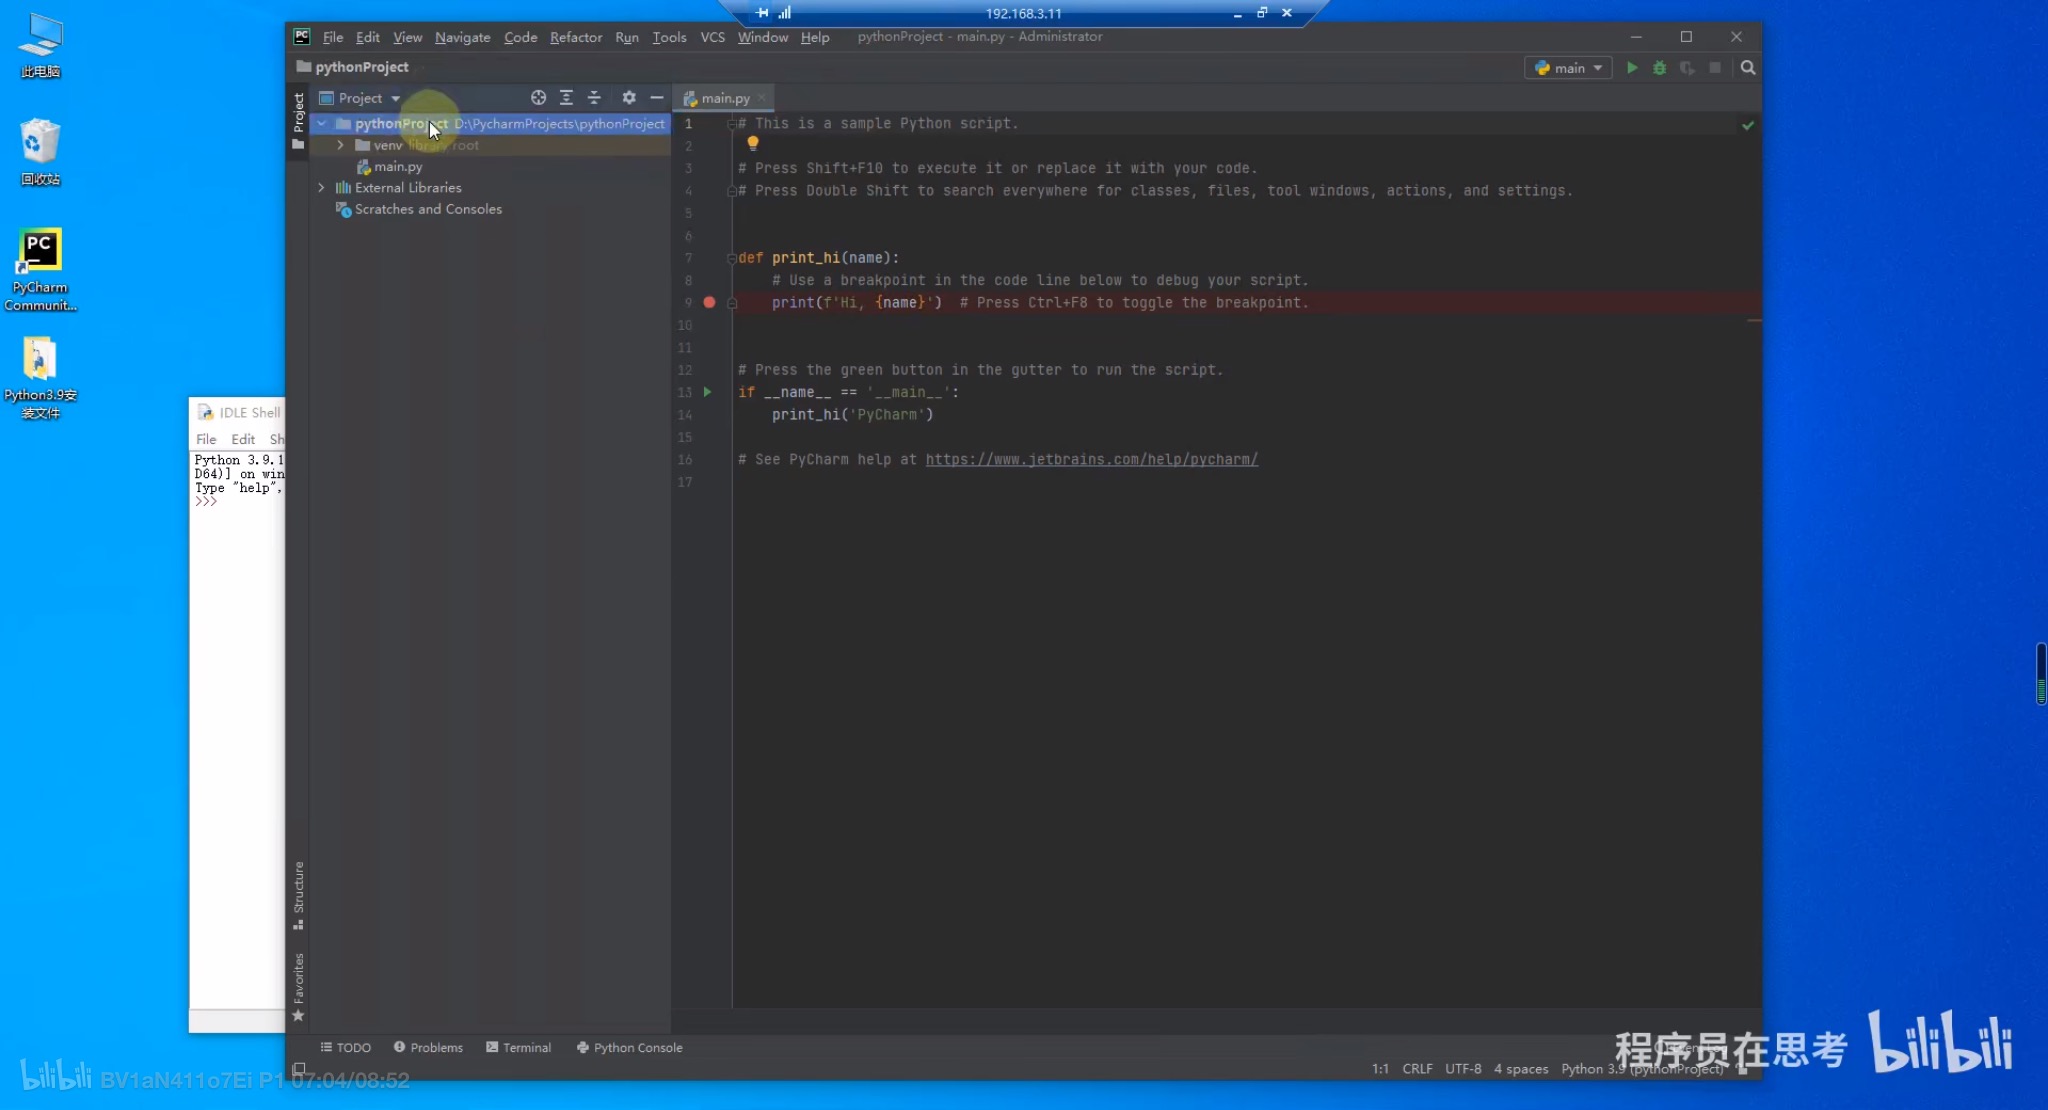The width and height of the screenshot is (2048, 1110).
Task: Open Project panel gear options
Action: (x=629, y=97)
